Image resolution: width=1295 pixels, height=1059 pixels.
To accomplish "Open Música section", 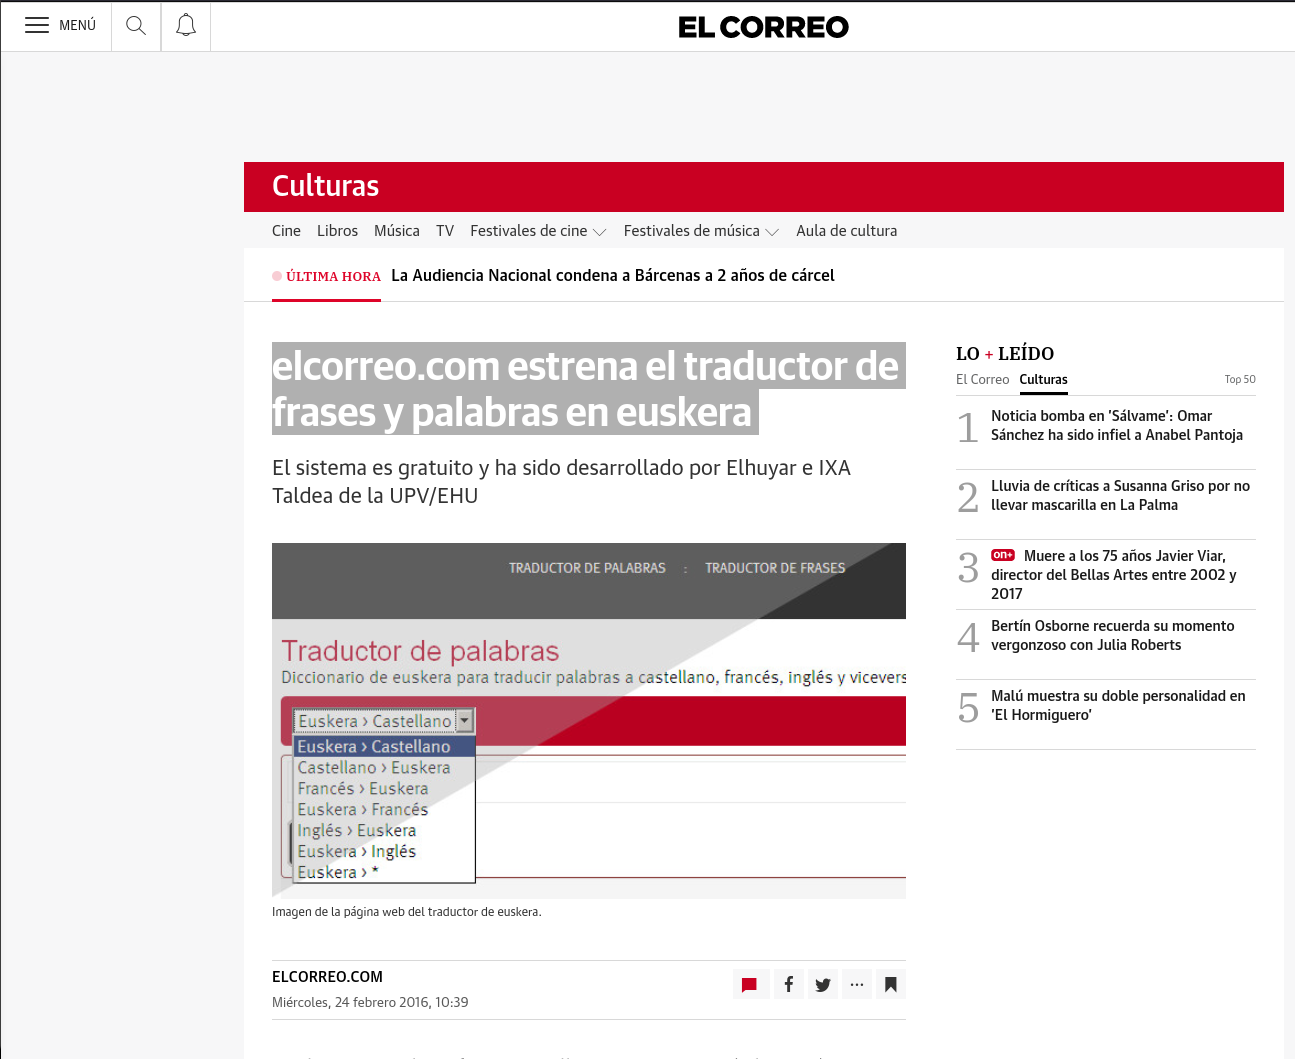I will click(397, 231).
